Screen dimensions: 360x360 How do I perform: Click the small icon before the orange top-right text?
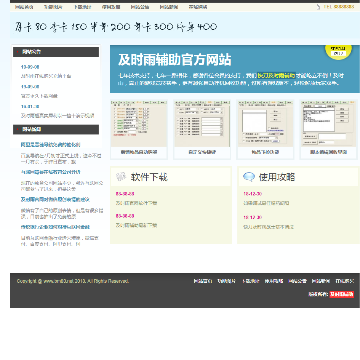(x=318, y=7)
